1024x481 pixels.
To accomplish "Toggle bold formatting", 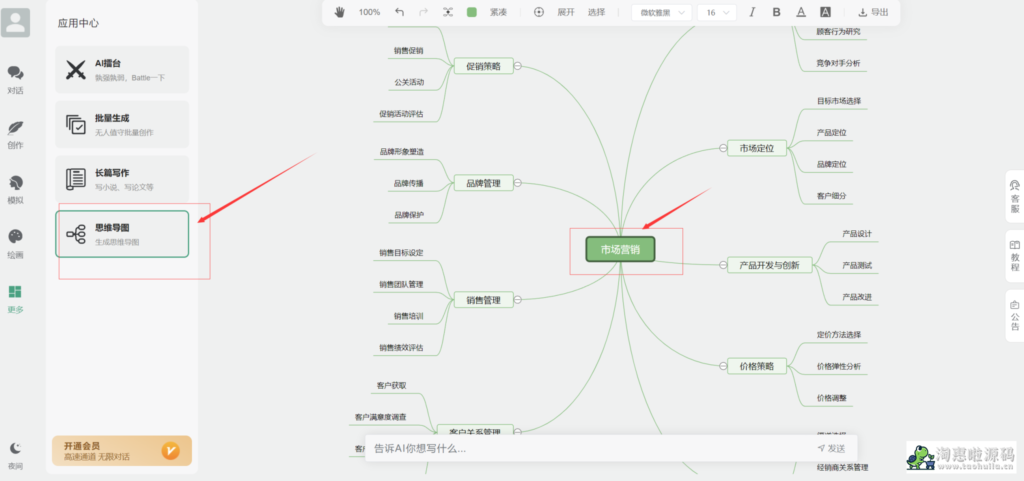I will (x=776, y=12).
